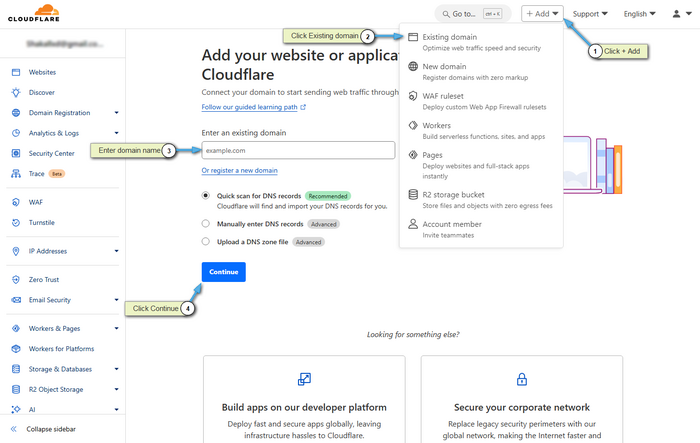Open the Support dropdown
The height and width of the screenshot is (443, 700).
coord(590,14)
